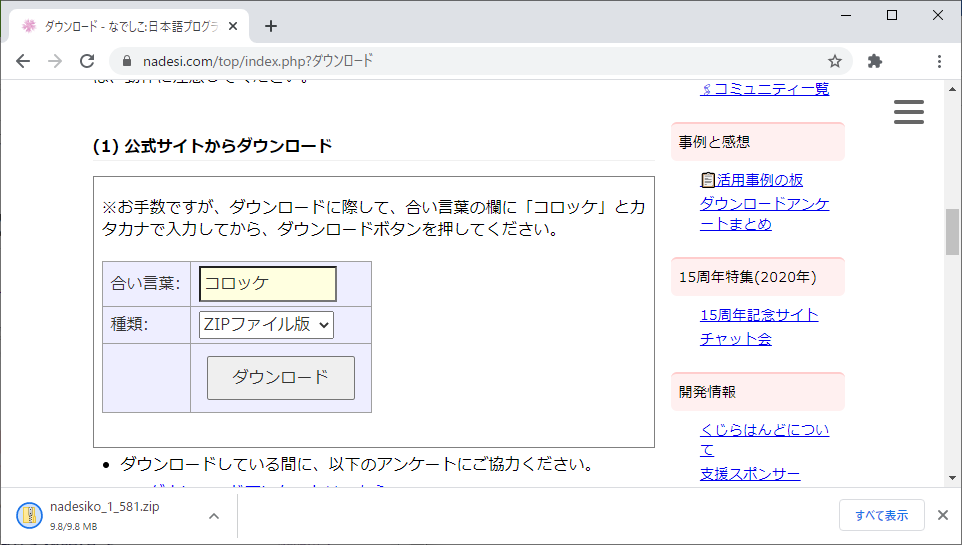962x545 pixels.
Task: Click the browser back arrow
Action: click(23, 61)
